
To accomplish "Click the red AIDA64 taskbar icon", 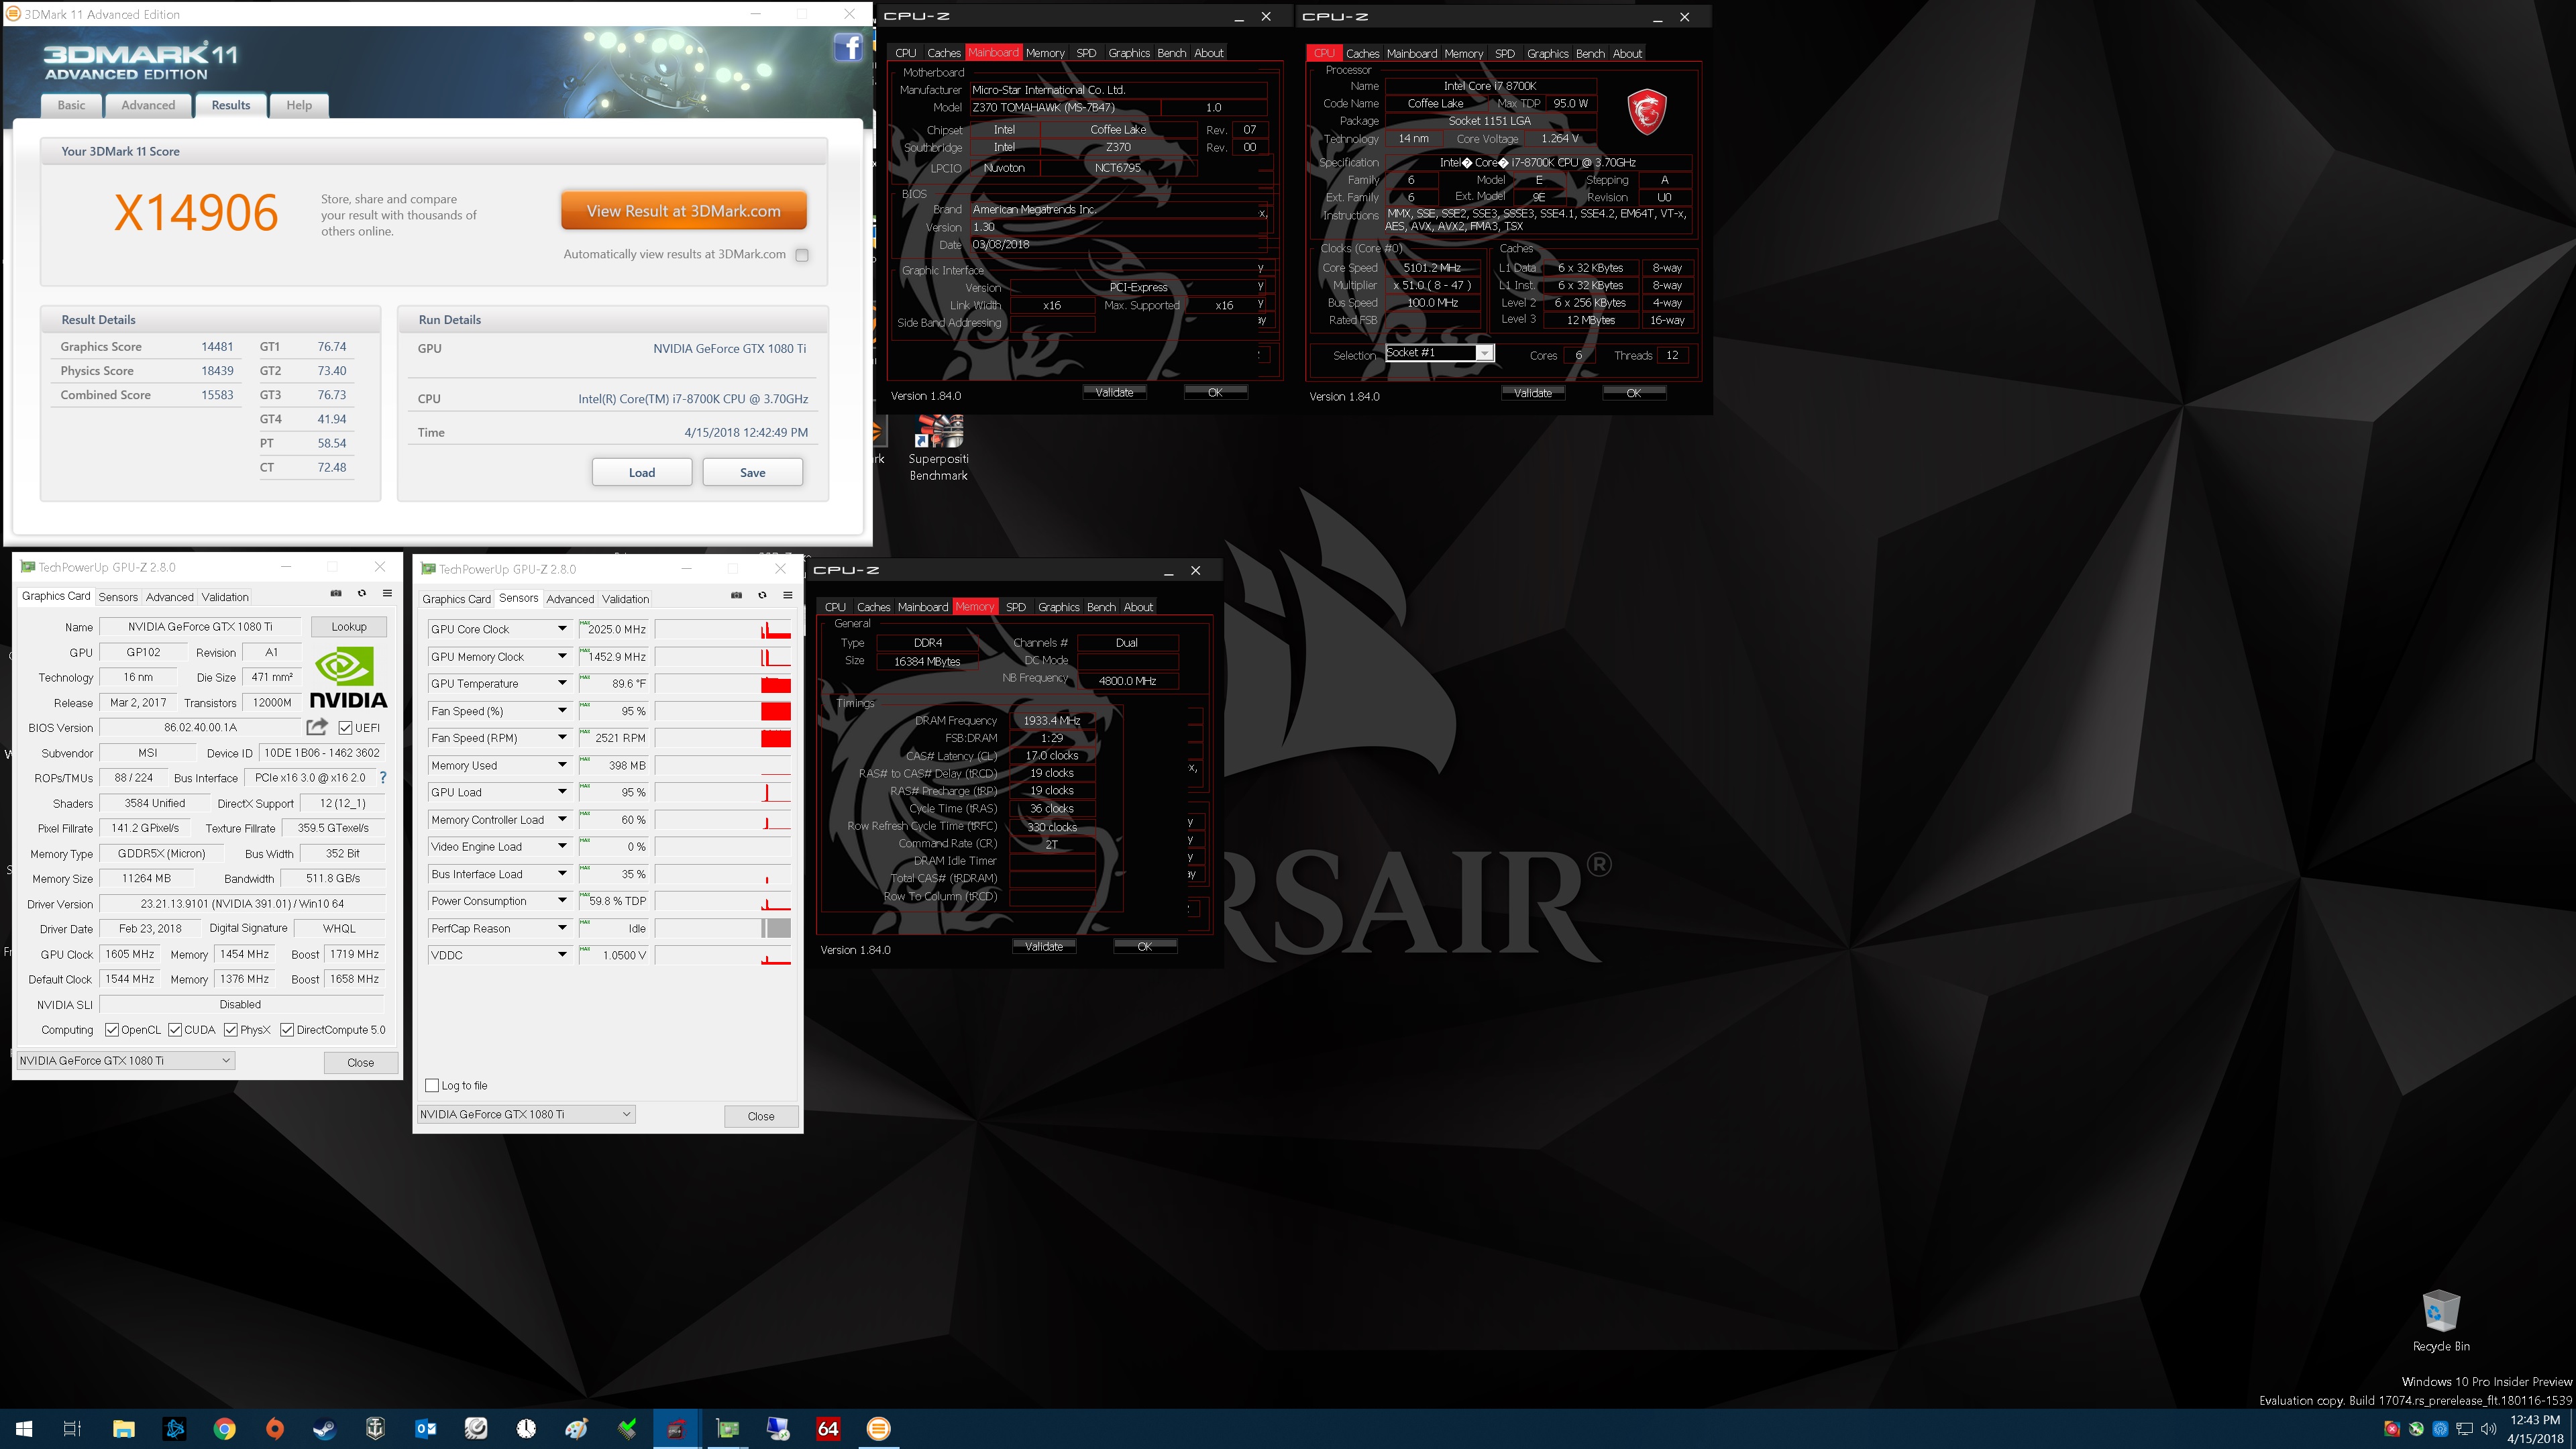I will coord(828,1428).
